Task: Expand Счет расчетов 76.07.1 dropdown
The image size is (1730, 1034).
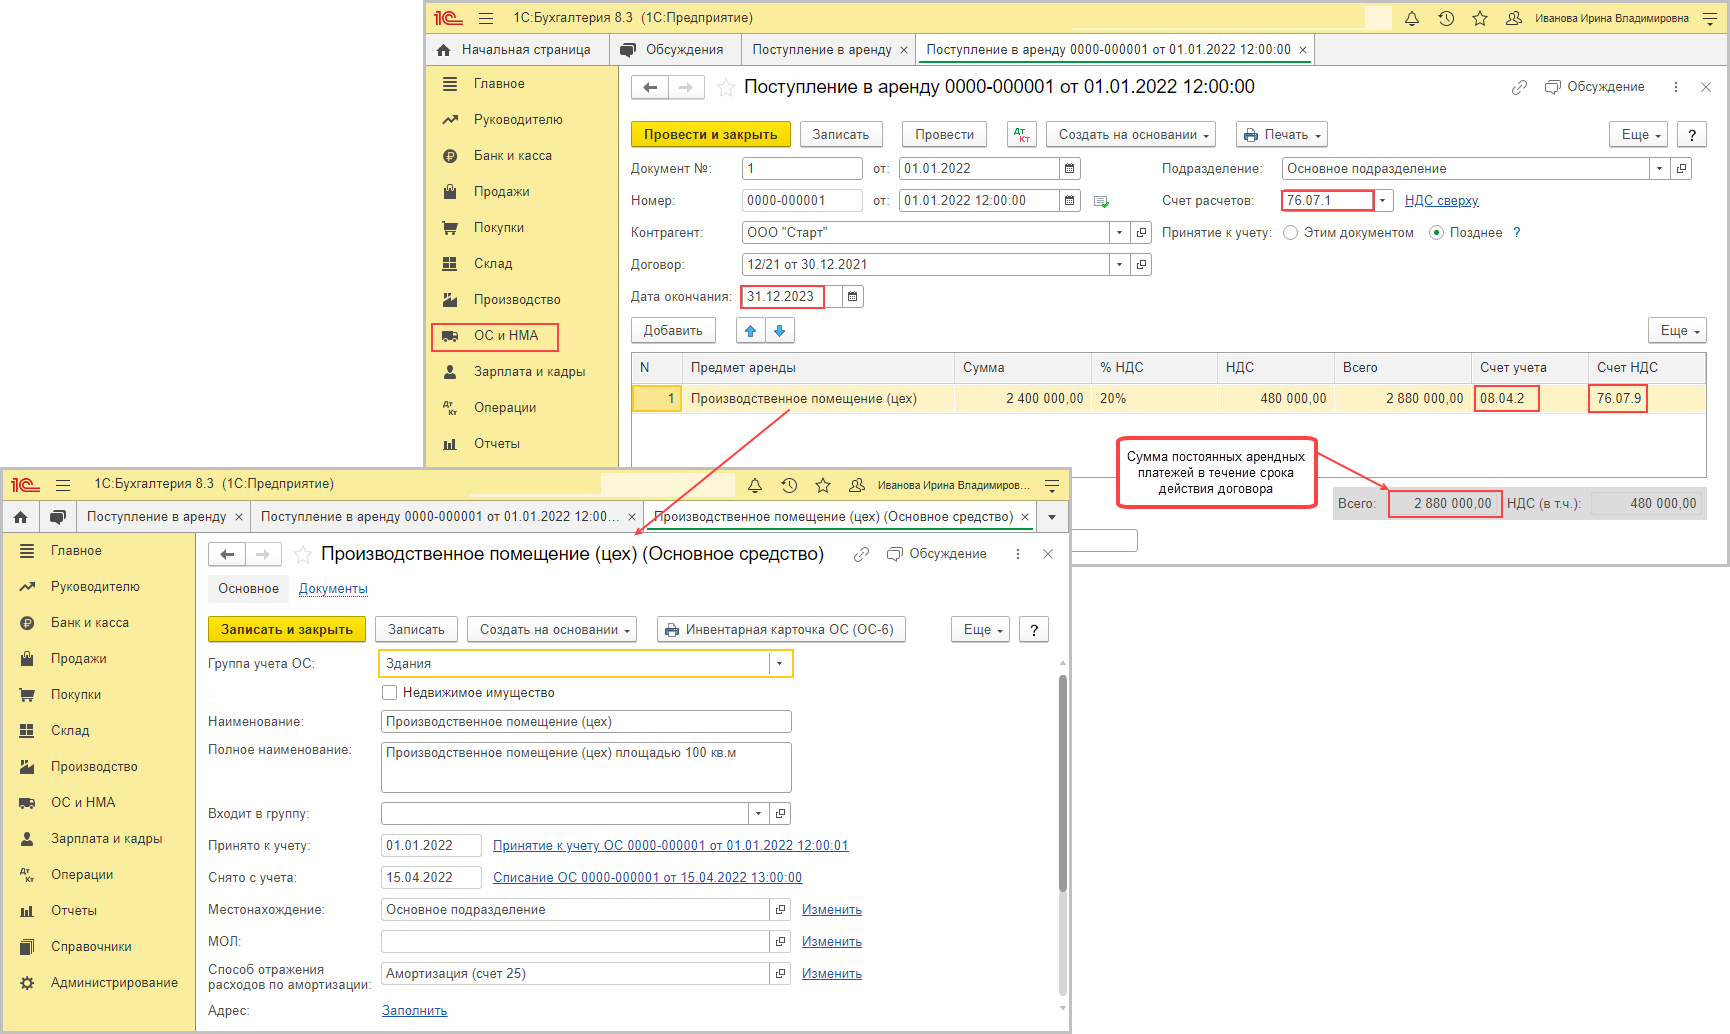Action: click(1383, 201)
